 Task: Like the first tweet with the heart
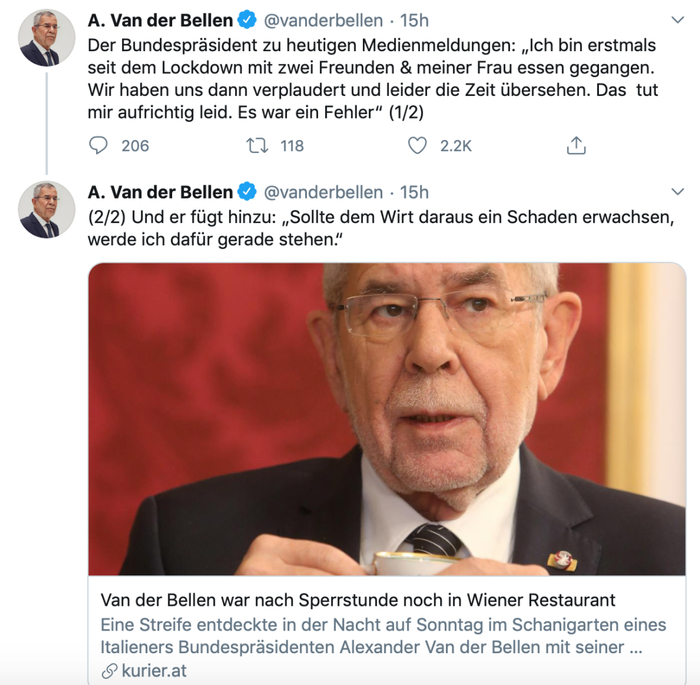[417, 146]
